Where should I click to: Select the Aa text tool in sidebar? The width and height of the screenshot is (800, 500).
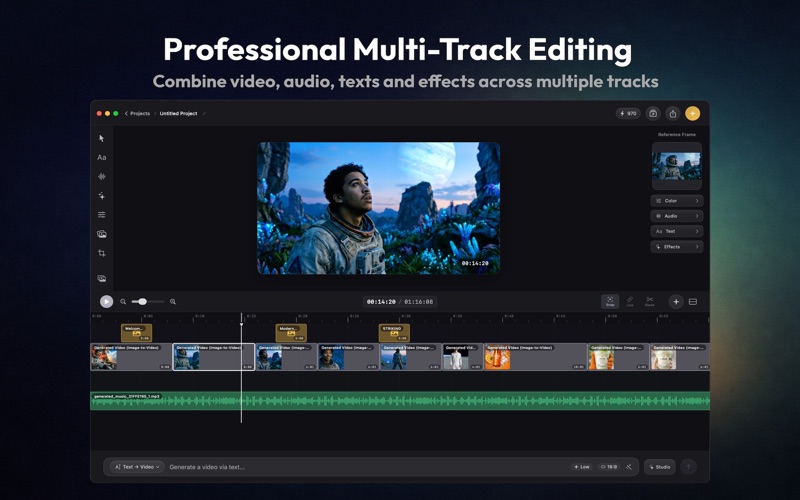[x=102, y=157]
